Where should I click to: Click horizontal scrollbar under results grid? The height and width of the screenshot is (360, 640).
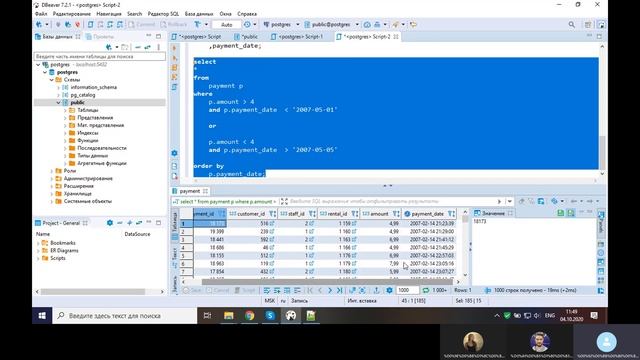tap(327, 282)
